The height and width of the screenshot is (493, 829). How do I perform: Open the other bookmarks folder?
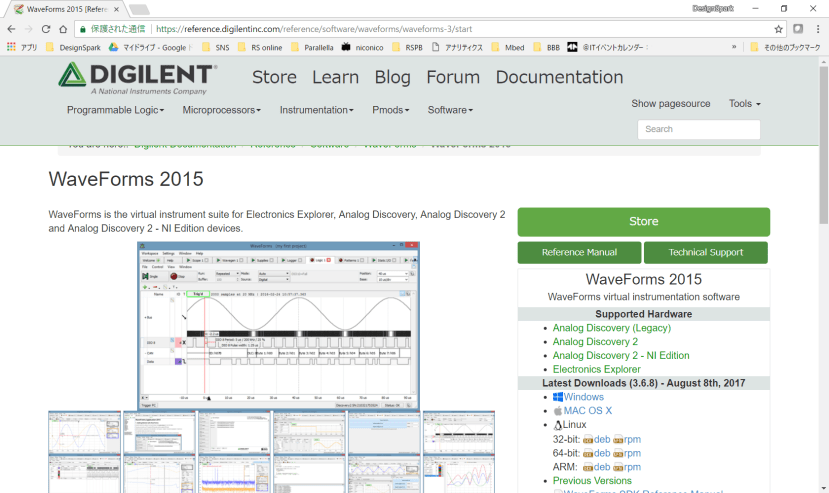point(786,47)
